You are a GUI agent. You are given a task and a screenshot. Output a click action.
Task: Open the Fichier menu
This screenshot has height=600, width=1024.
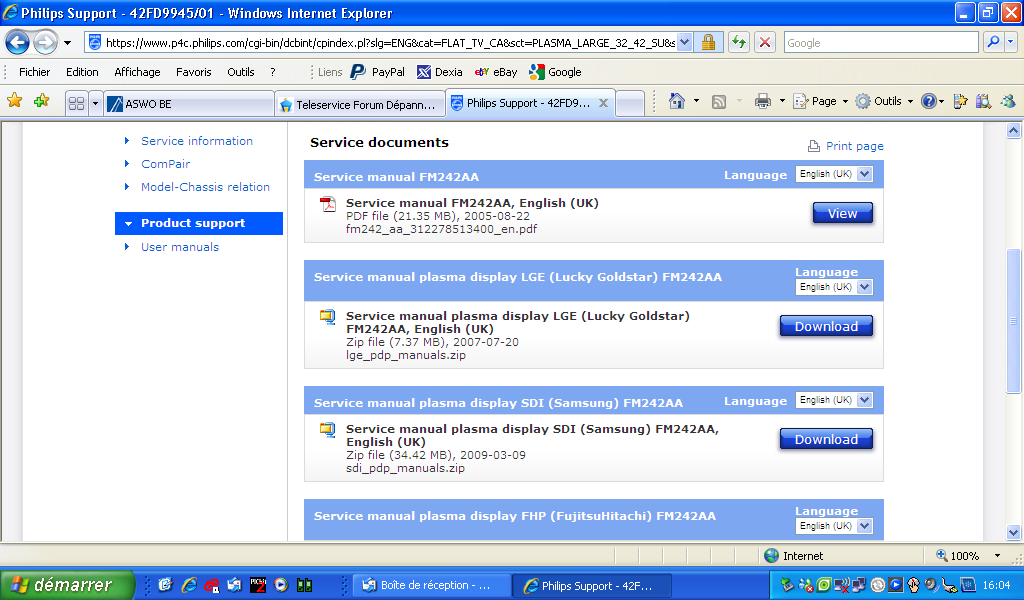pyautogui.click(x=35, y=72)
